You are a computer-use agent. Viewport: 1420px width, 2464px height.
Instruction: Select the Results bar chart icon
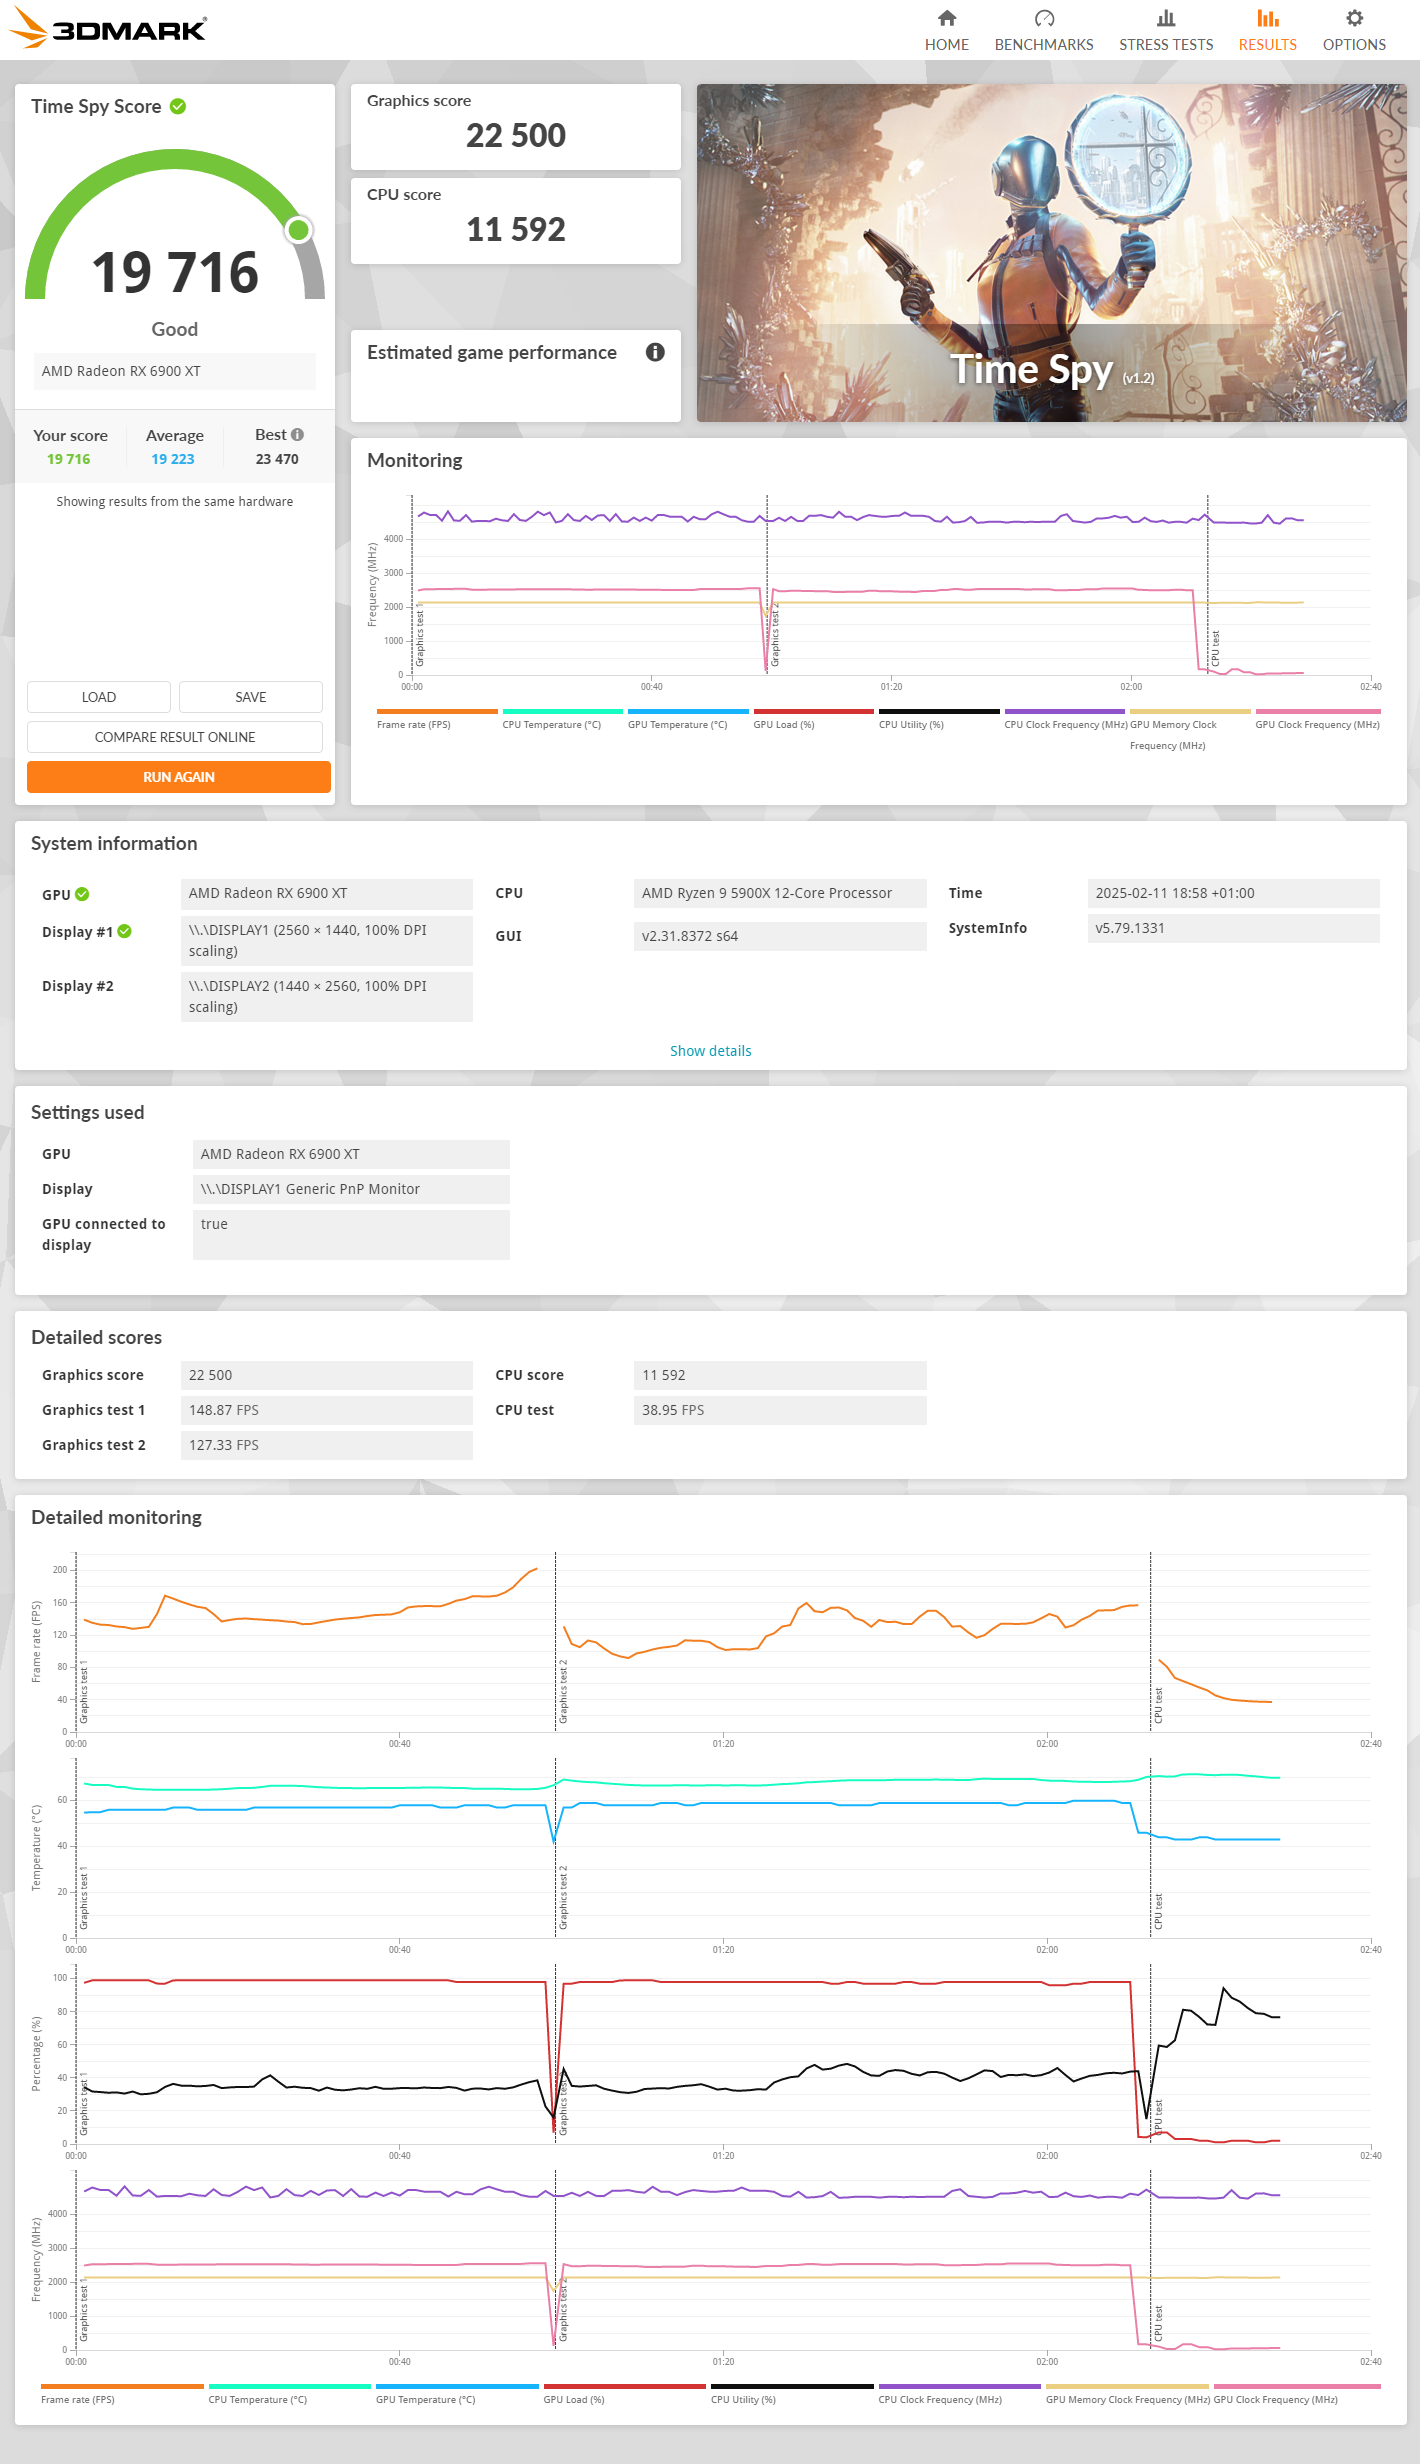coord(1268,18)
